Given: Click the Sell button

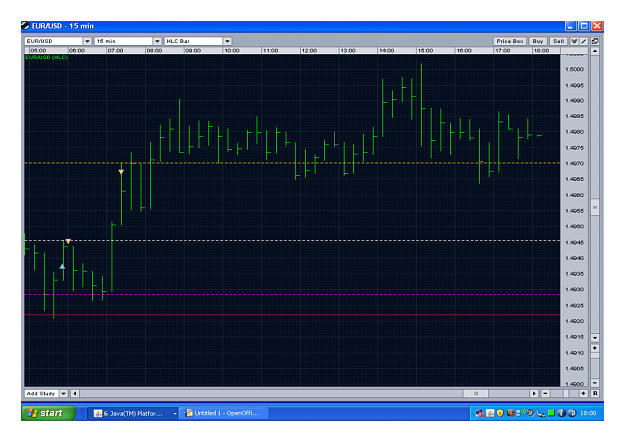Looking at the screenshot, I should pyautogui.click(x=558, y=41).
